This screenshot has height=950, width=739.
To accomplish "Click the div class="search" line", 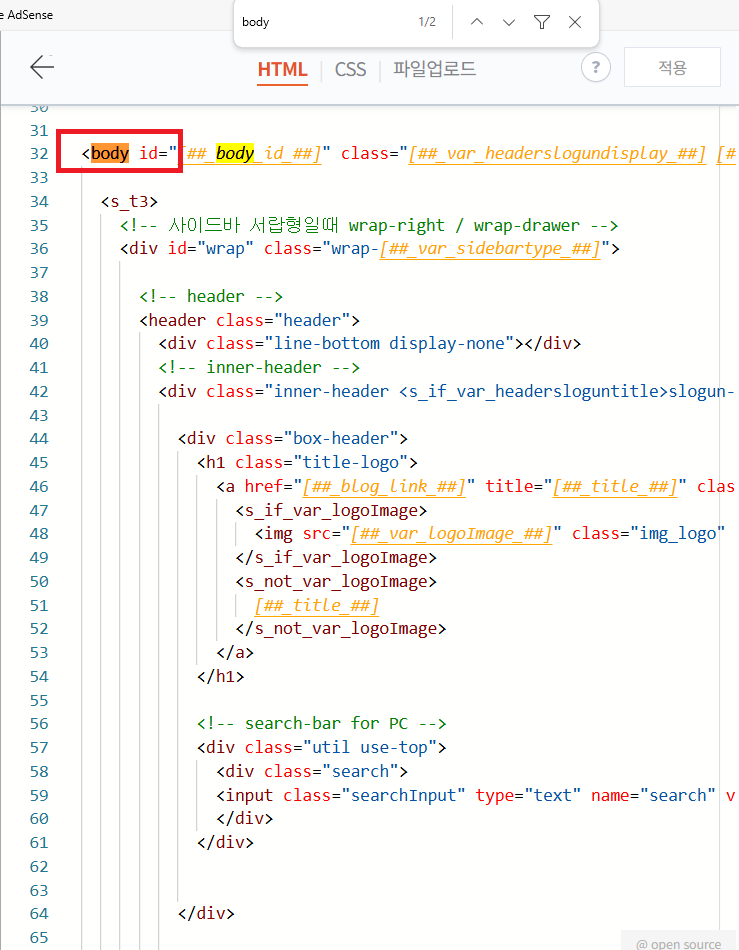I will (312, 771).
